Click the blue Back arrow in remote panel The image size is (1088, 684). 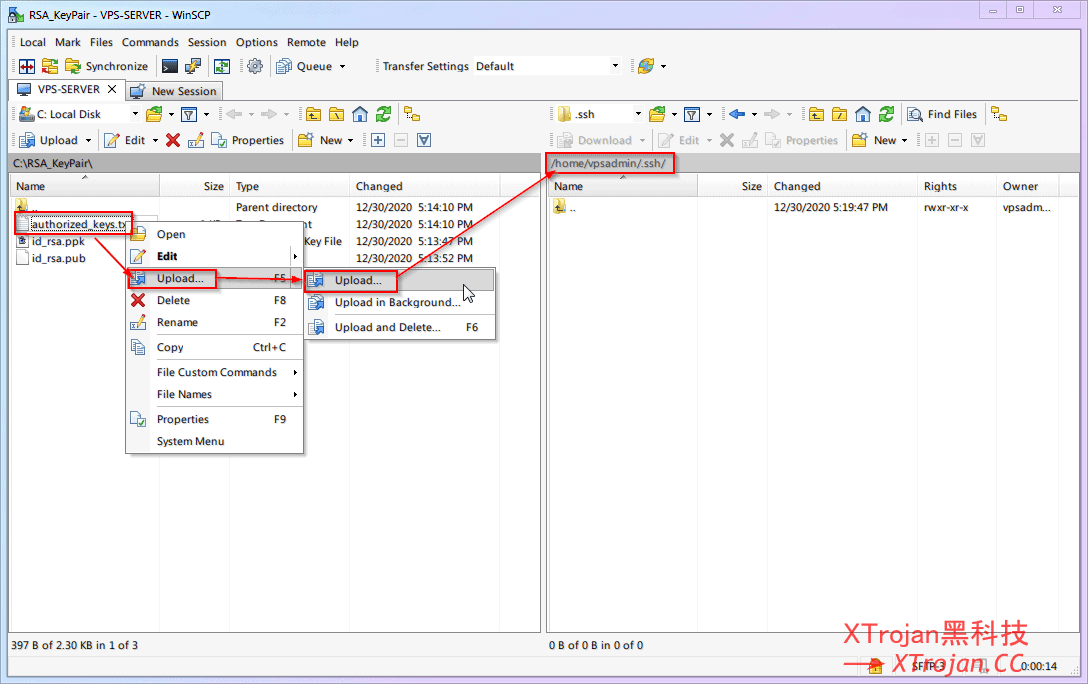click(x=737, y=114)
